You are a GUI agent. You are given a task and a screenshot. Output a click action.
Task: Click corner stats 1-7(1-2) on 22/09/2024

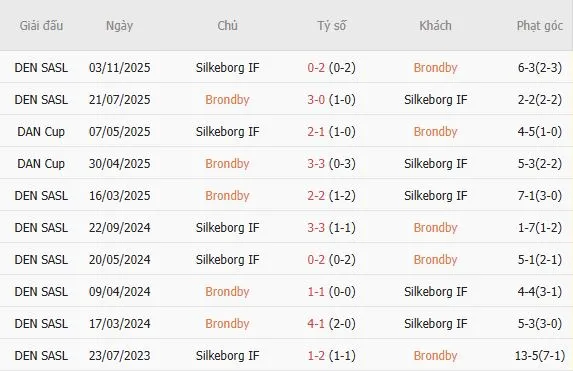point(540,228)
